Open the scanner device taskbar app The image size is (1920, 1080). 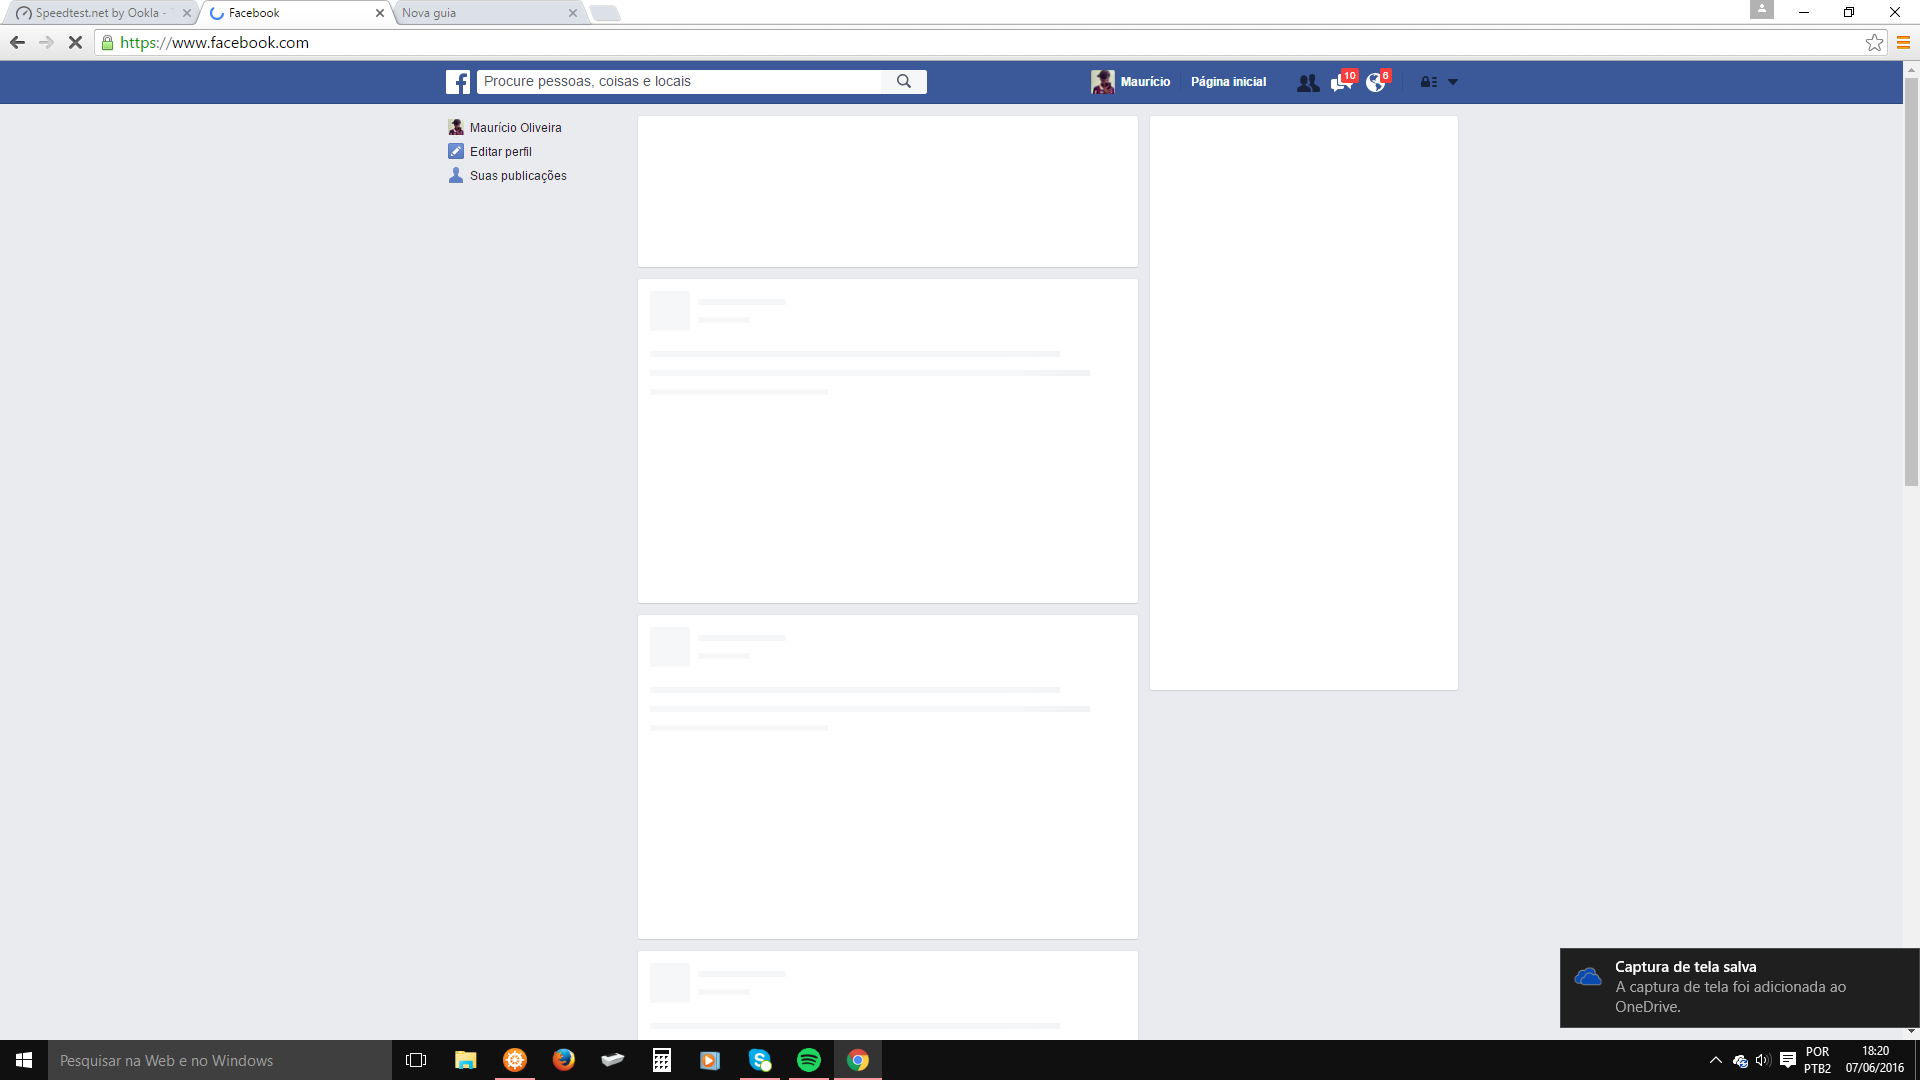tap(613, 1060)
